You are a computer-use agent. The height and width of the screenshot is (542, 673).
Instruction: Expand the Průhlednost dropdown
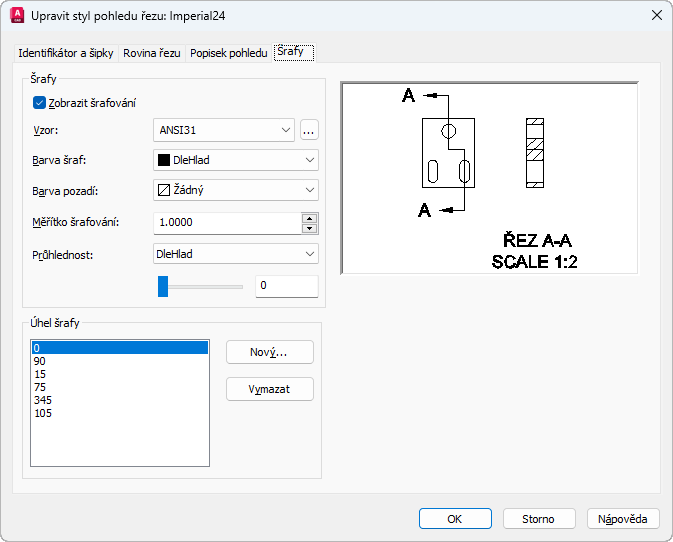[308, 254]
